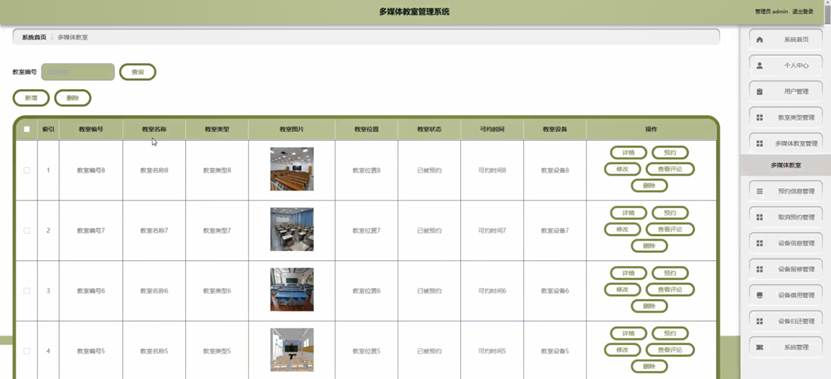Screen dimensions: 831x379
Task: Focus the 教室编号 search input field
Action: [78, 72]
